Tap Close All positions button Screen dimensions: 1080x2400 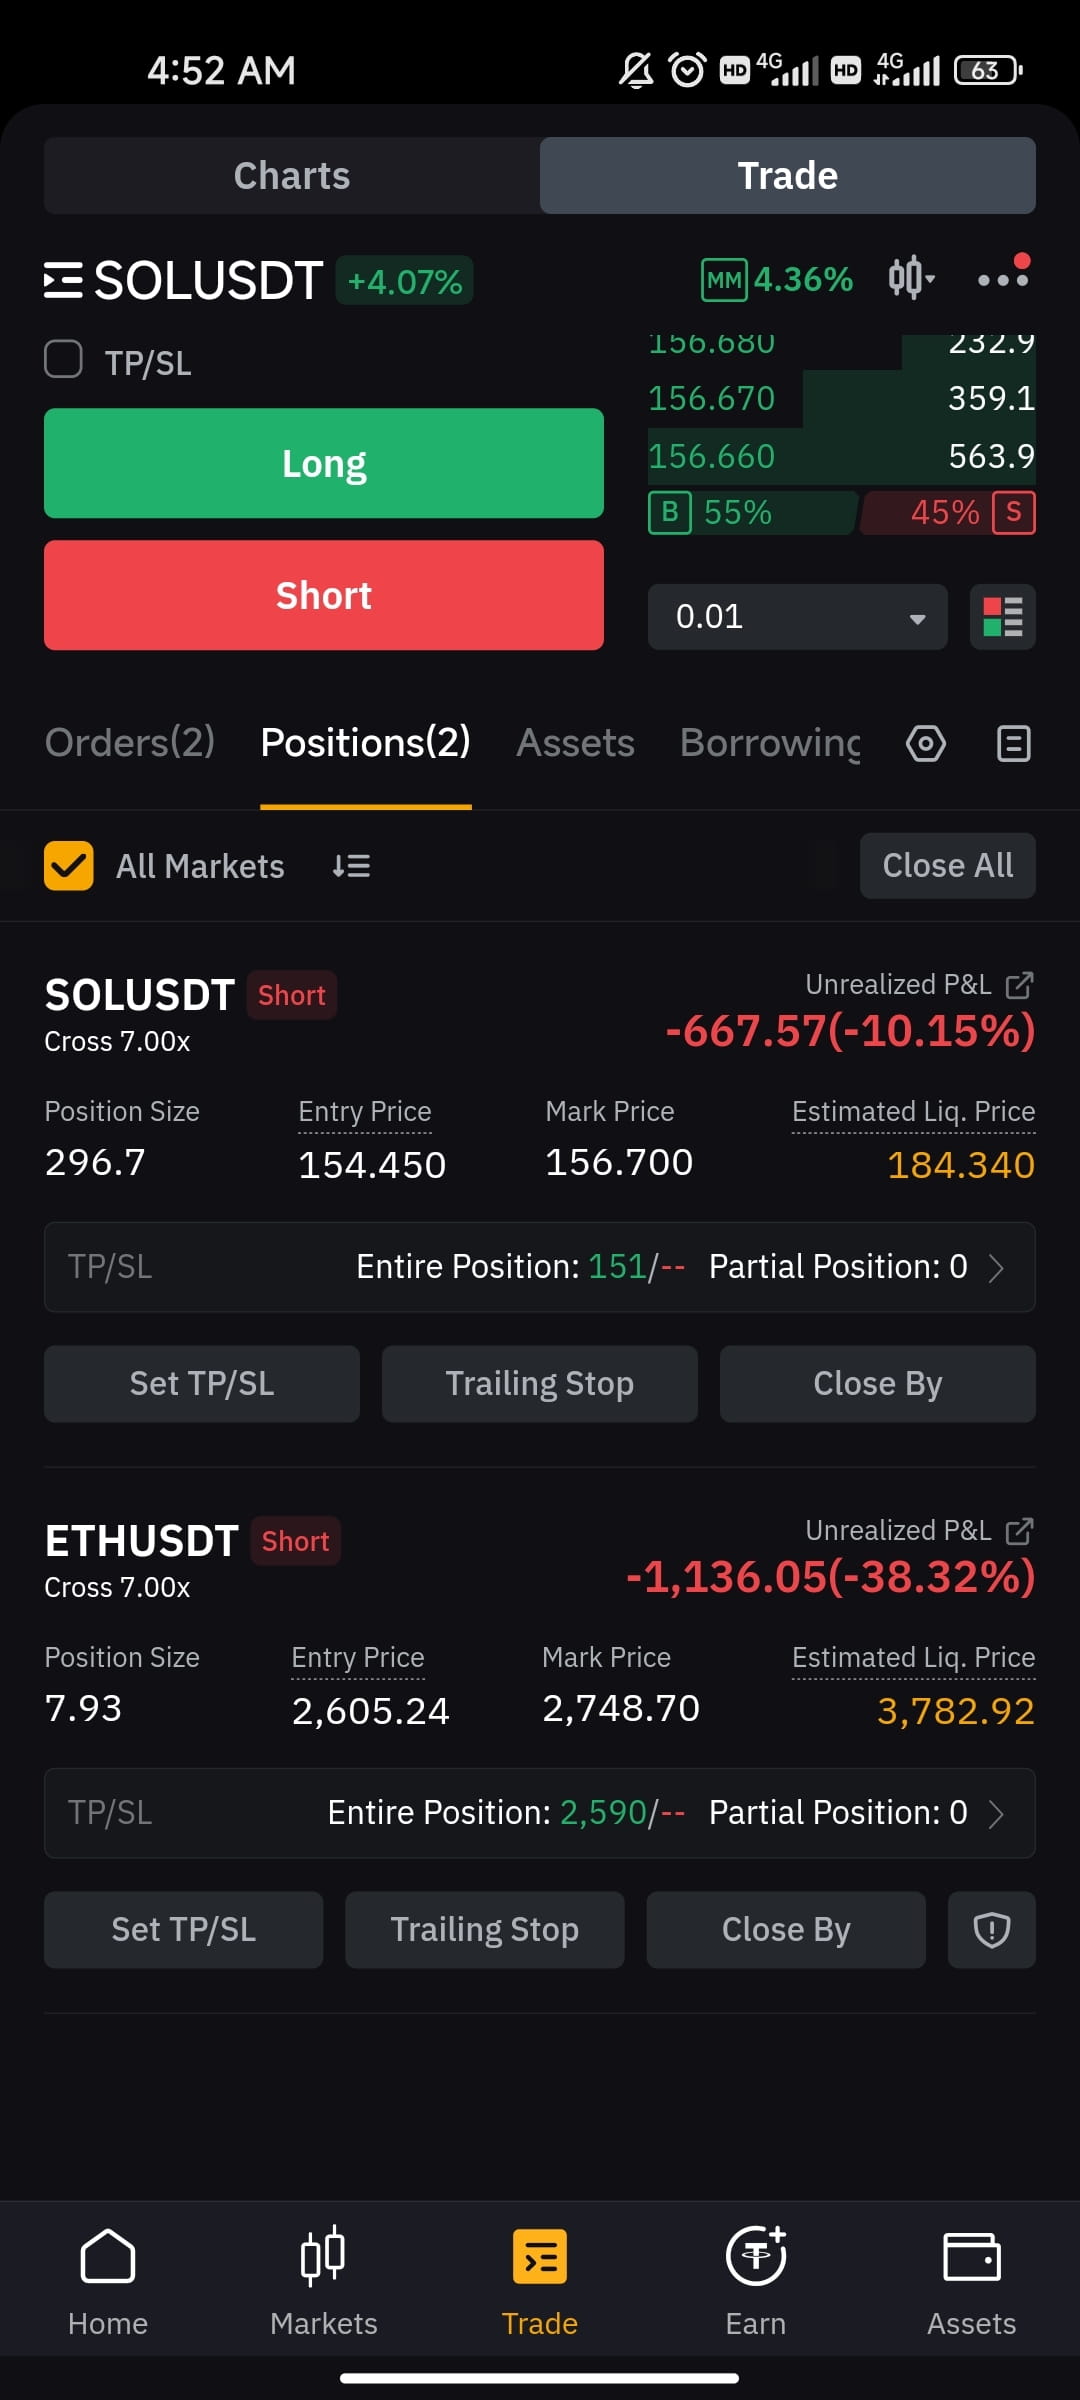[x=948, y=866]
